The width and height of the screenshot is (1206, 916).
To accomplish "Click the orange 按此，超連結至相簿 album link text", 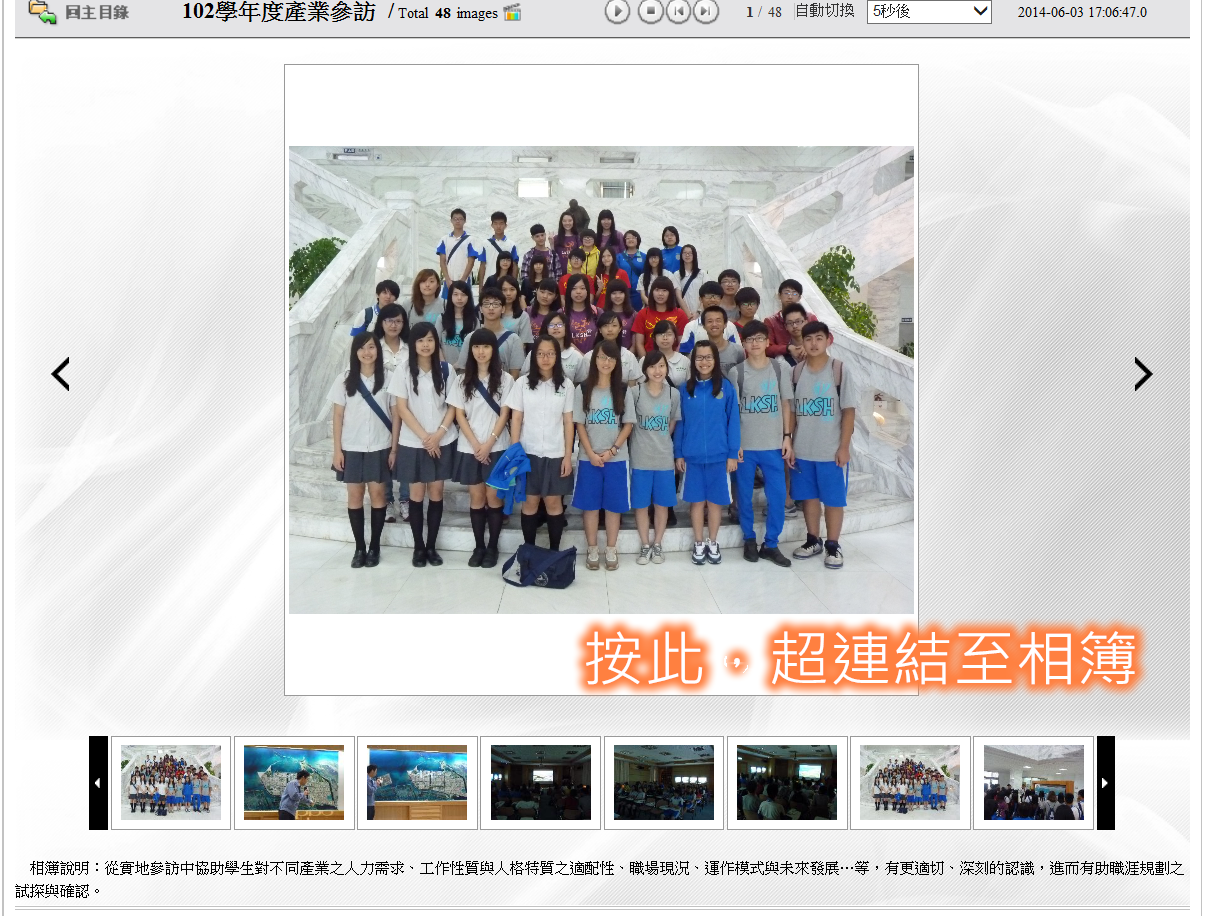I will pyautogui.click(x=860, y=658).
